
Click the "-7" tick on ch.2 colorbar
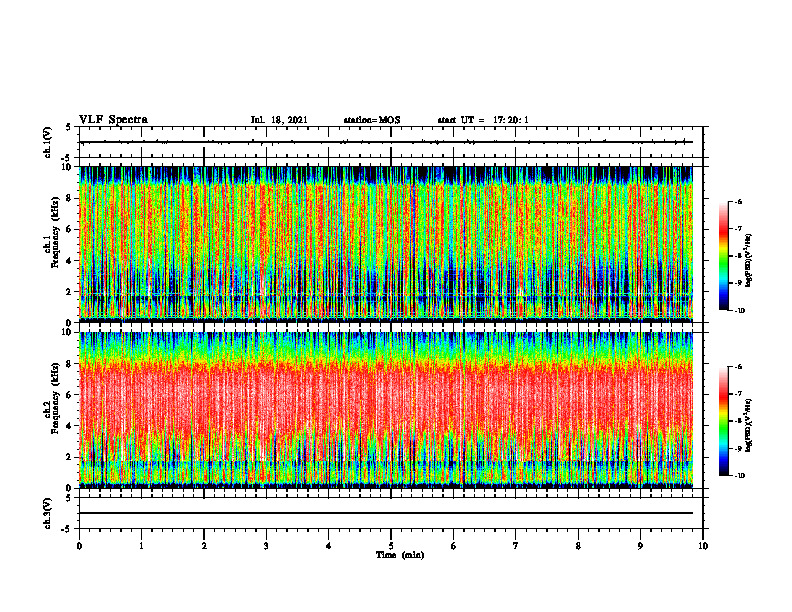[738, 394]
